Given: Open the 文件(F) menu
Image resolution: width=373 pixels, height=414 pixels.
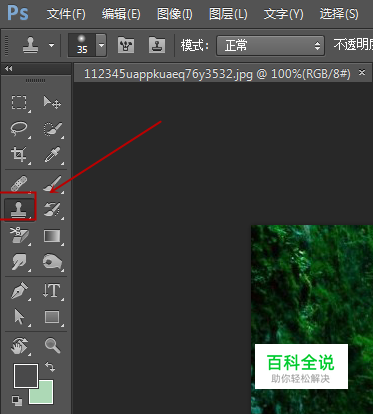Looking at the screenshot, I should (66, 14).
